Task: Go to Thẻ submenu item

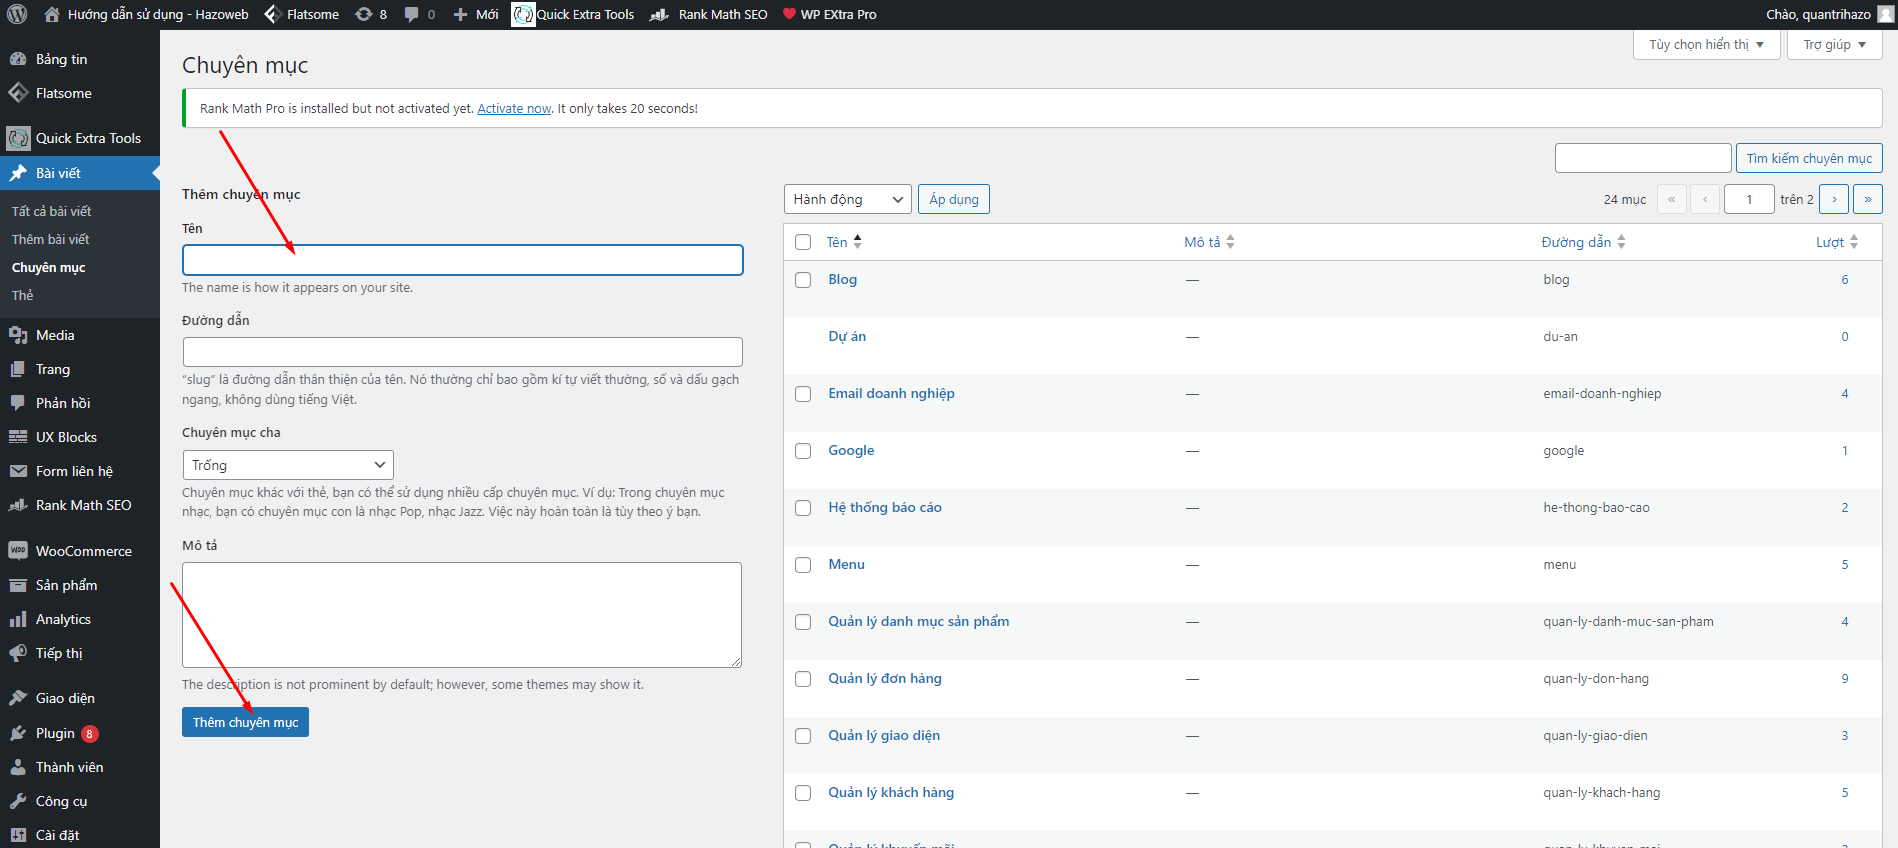Action: (x=22, y=295)
